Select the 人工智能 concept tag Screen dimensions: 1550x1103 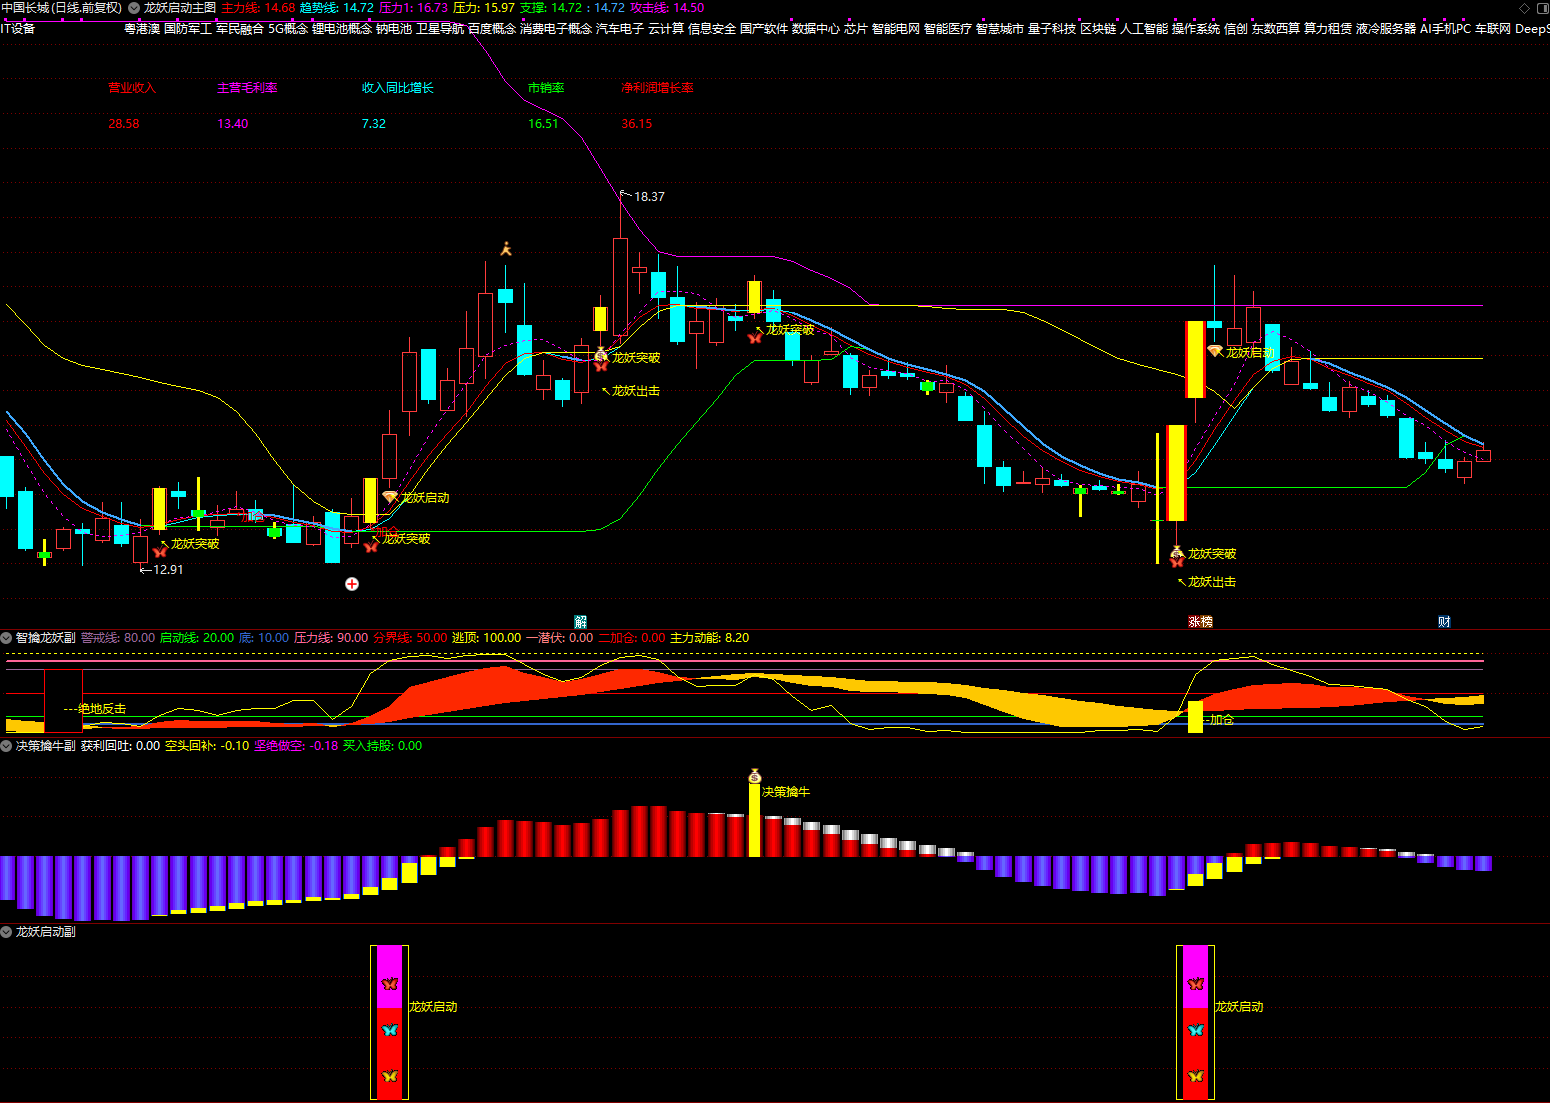[x=1144, y=29]
